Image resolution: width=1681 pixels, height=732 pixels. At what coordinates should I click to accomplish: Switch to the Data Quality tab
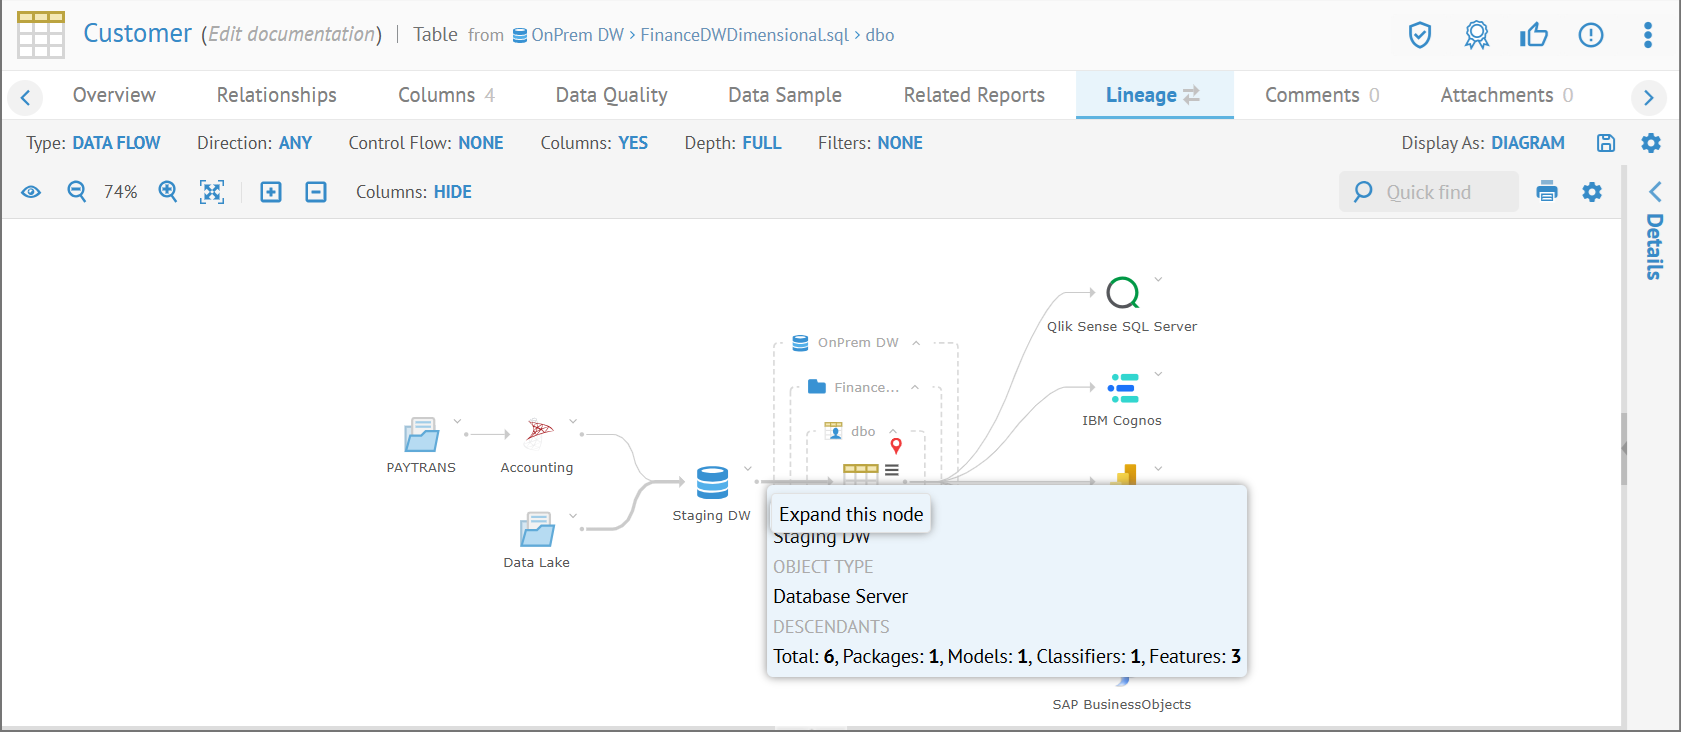(x=611, y=95)
